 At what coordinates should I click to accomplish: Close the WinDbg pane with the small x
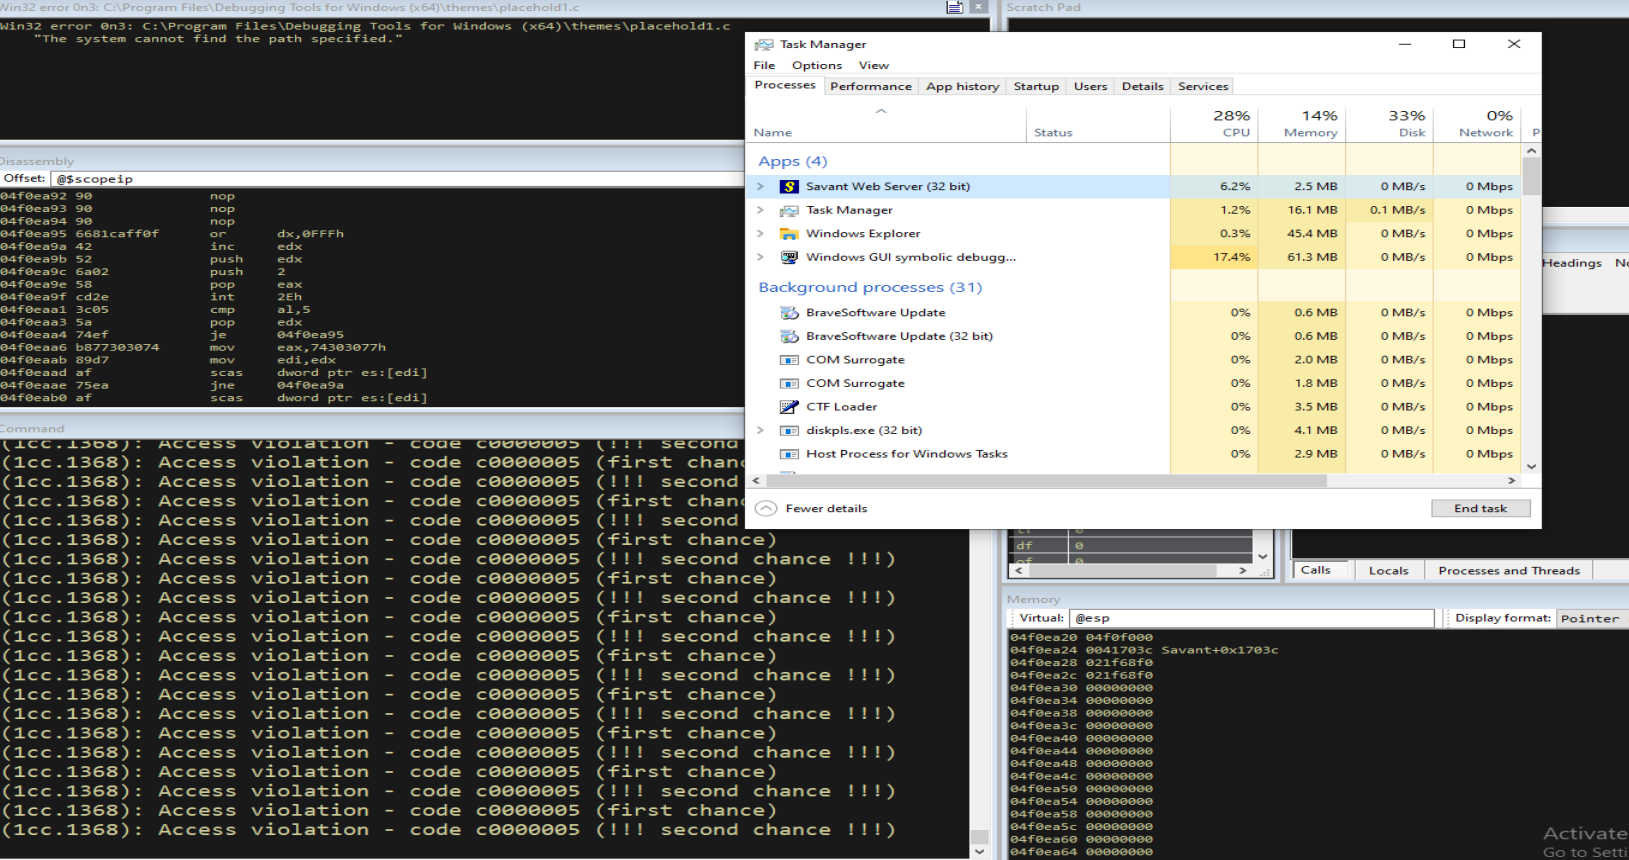(x=978, y=7)
